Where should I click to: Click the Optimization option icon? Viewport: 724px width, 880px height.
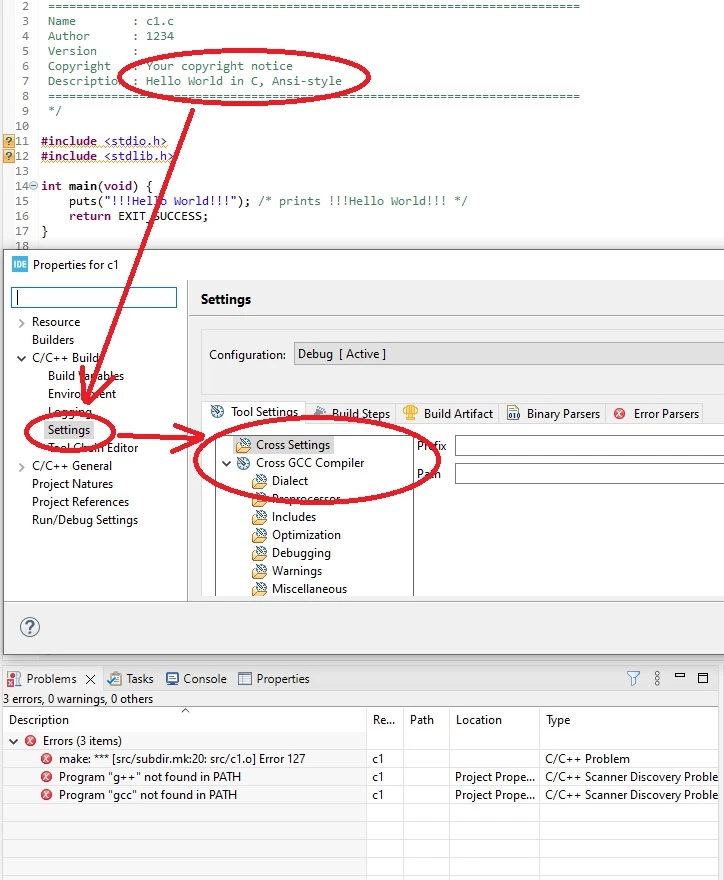[x=260, y=535]
